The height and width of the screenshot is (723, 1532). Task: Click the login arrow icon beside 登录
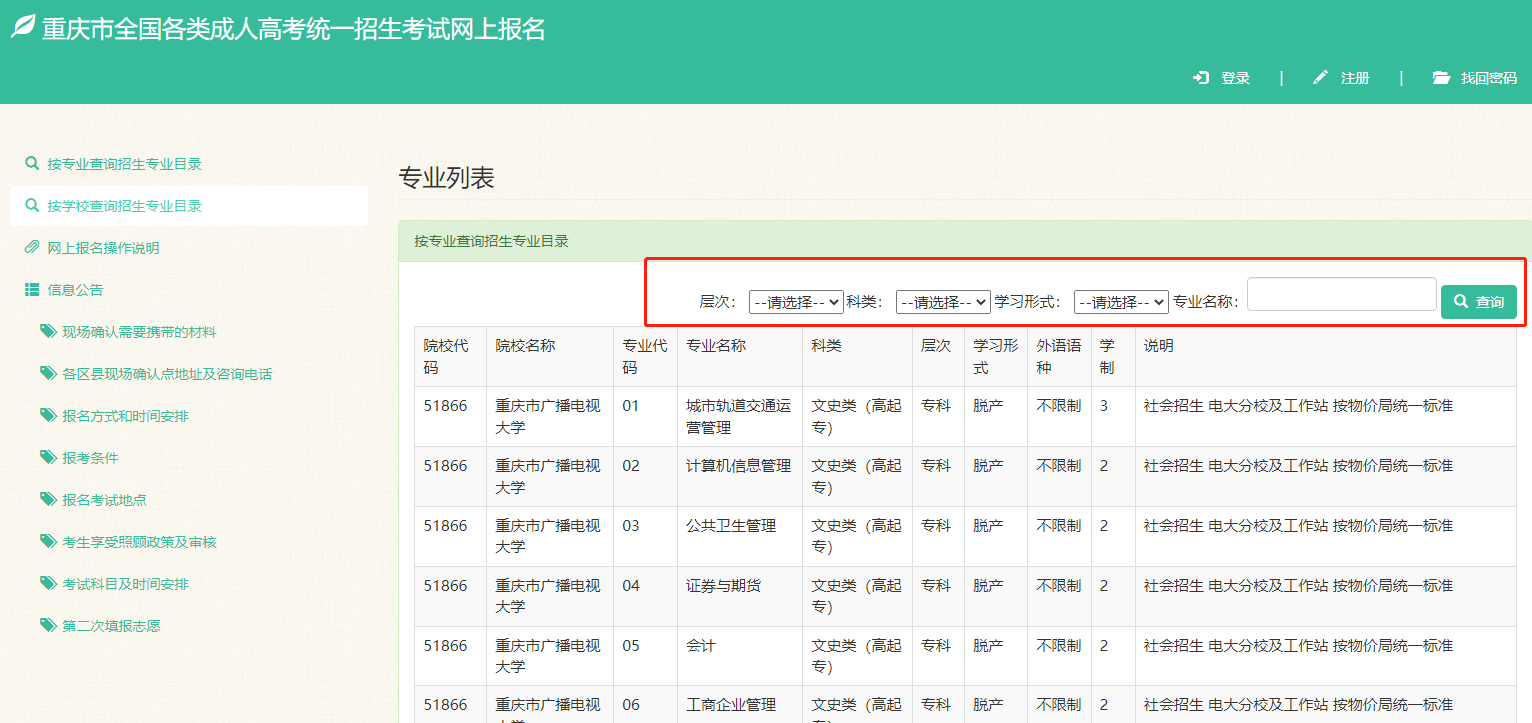pos(1201,78)
